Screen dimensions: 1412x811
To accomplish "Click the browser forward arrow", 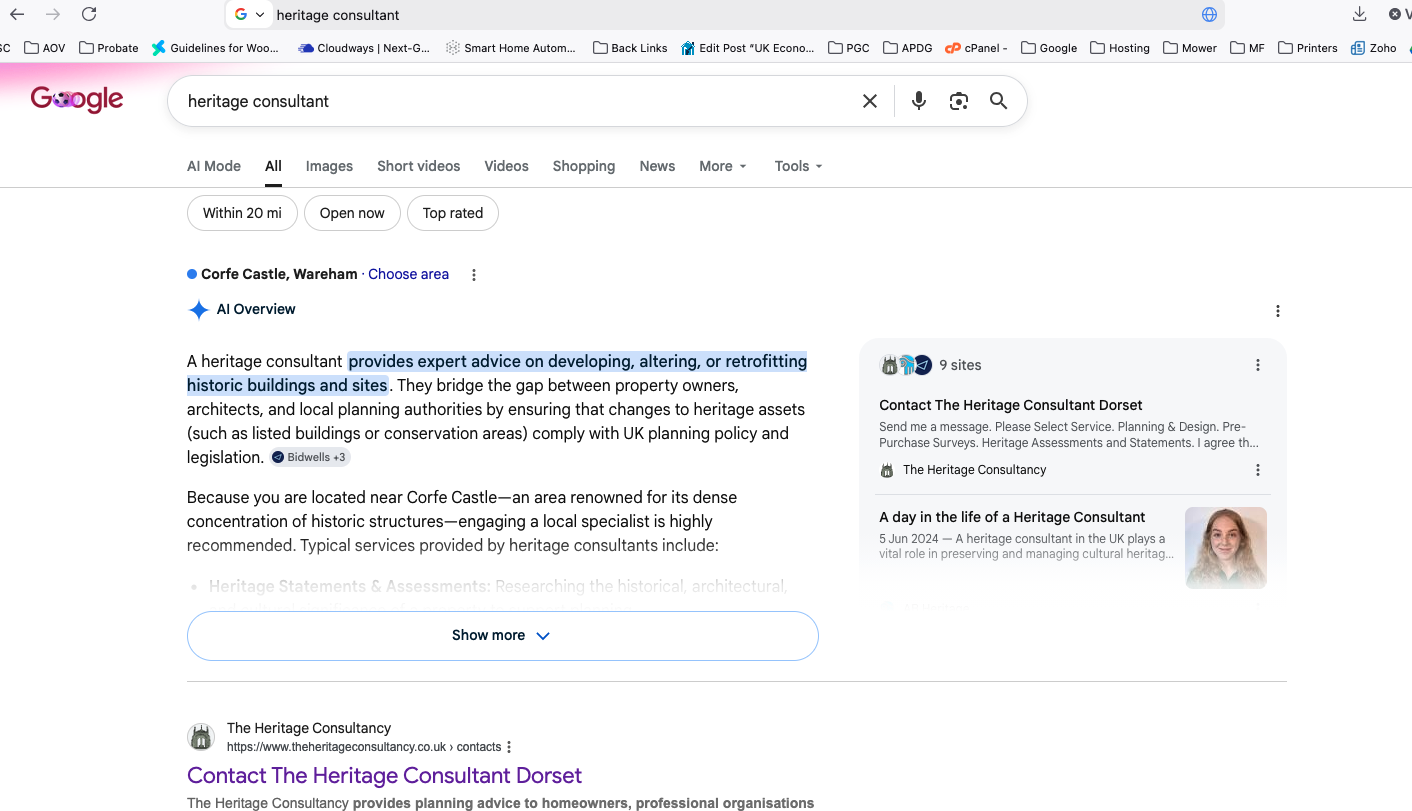I will [x=53, y=14].
